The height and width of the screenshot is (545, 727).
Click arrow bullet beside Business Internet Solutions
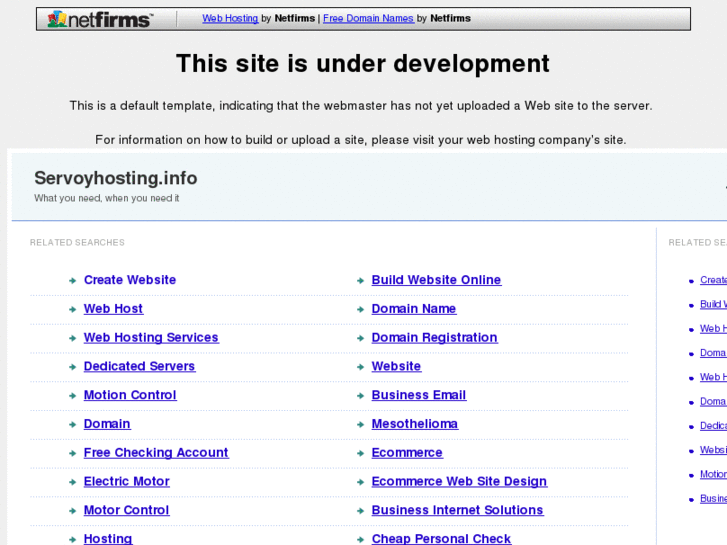coord(360,511)
